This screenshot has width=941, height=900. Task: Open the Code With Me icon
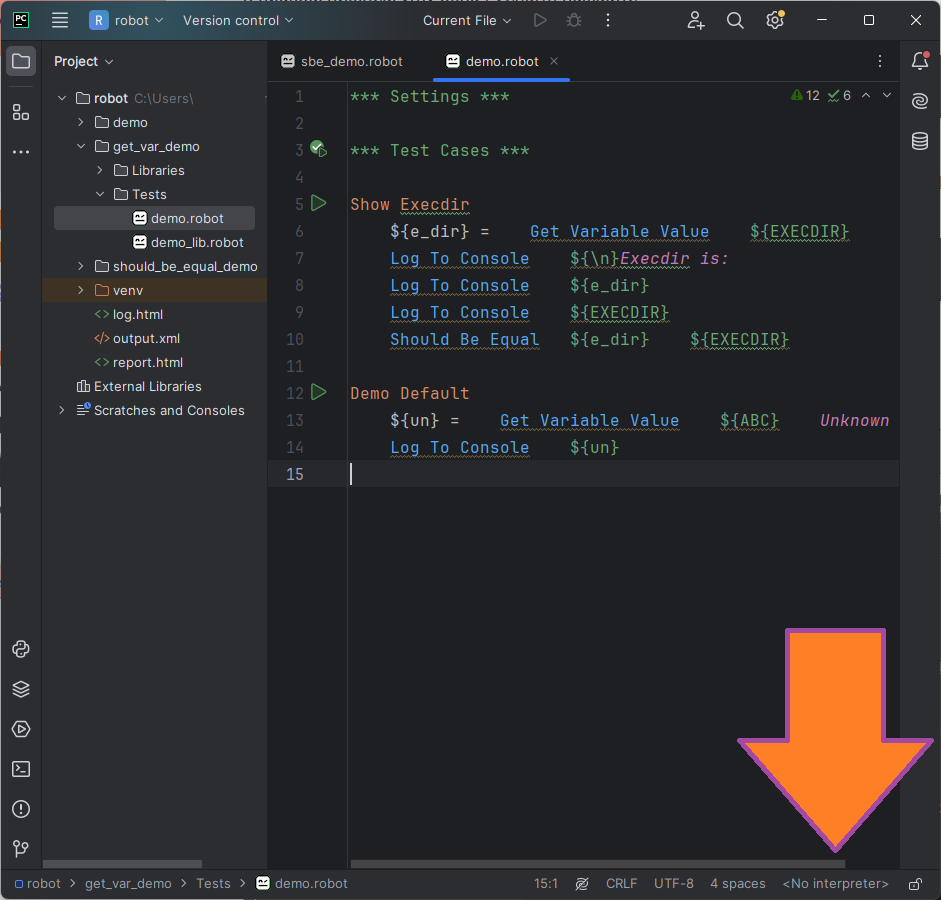tap(696, 20)
